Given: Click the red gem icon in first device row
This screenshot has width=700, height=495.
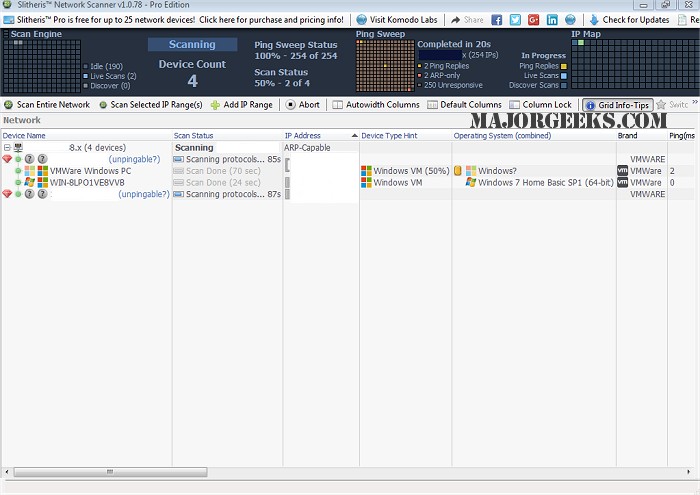Looking at the screenshot, I should 7,159.
